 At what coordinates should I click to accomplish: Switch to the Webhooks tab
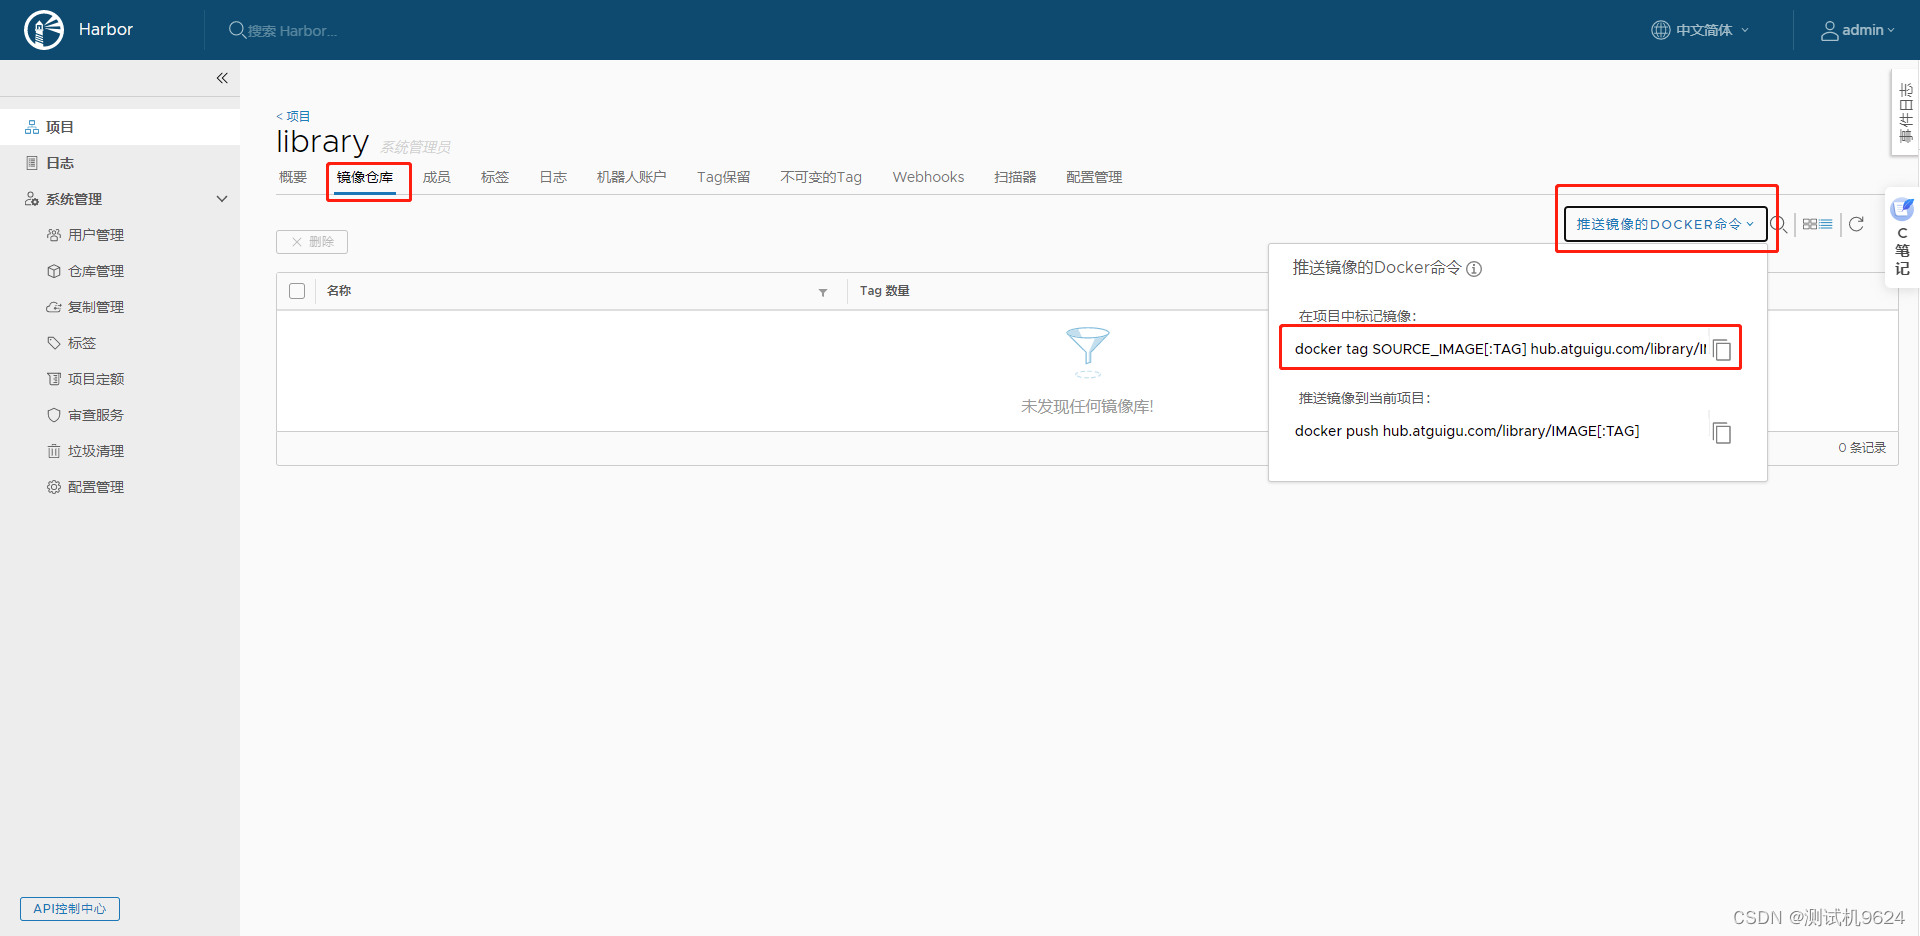tap(928, 177)
